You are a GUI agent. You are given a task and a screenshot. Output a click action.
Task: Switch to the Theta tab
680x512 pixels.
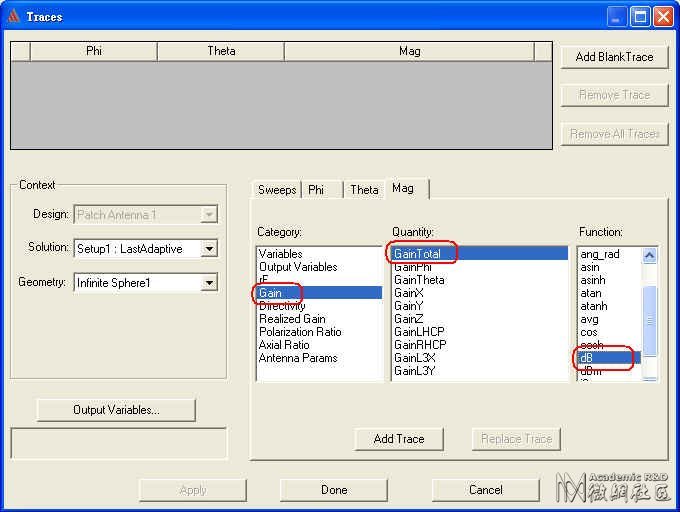364,190
